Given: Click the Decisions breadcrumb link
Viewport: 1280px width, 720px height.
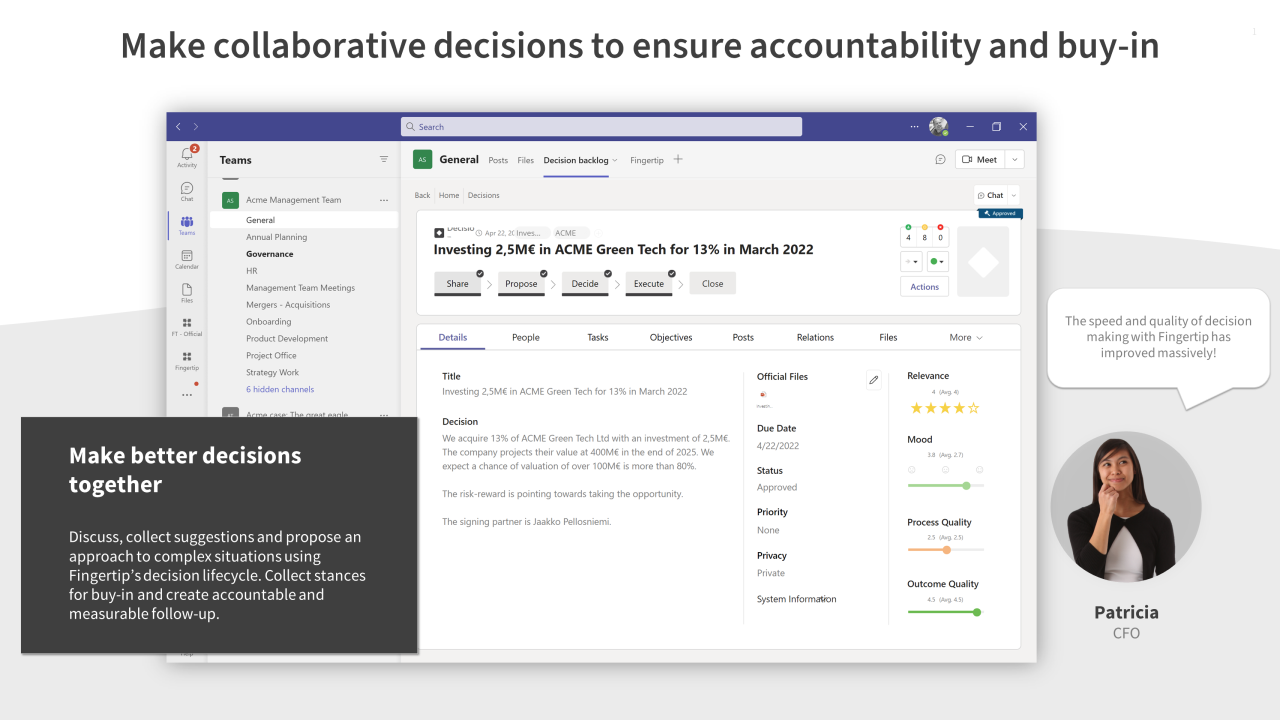Looking at the screenshot, I should point(484,195).
